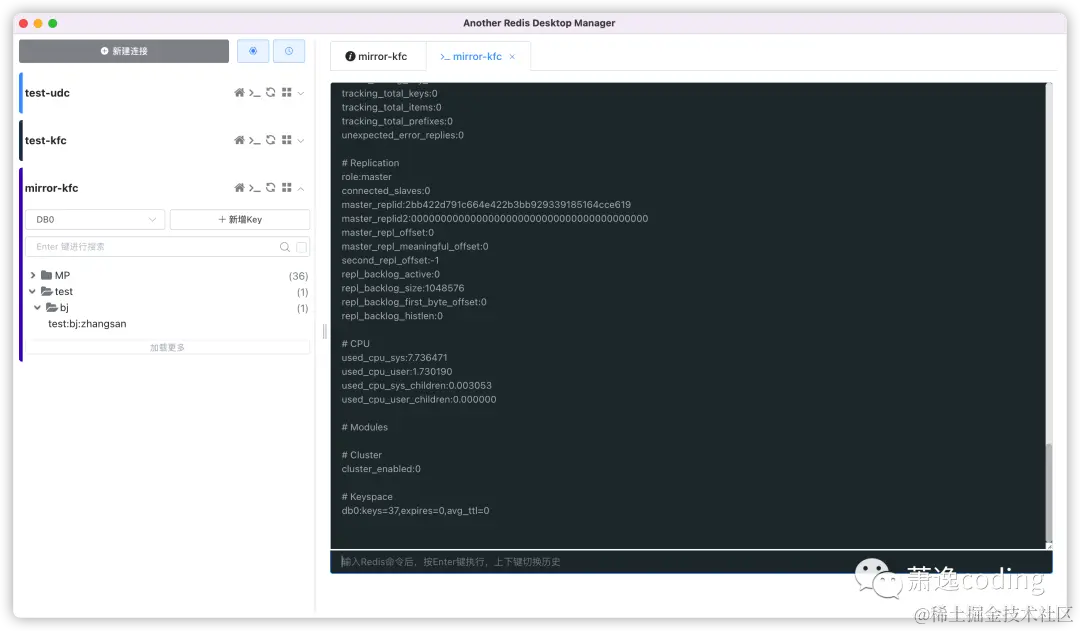The height and width of the screenshot is (631, 1080).
Task: Open home dashboard for test-kfc connection
Action: 239,140
